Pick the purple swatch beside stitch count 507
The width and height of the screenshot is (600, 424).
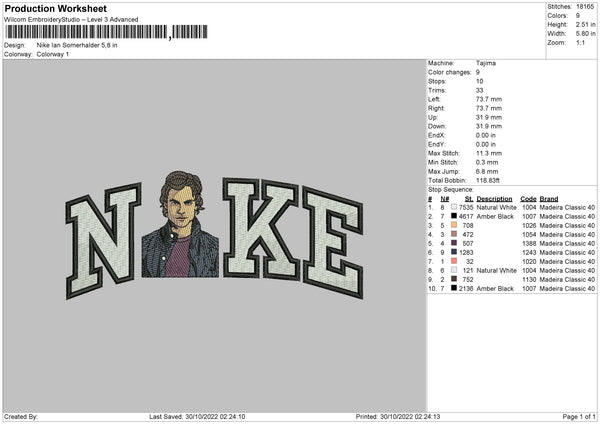point(454,243)
